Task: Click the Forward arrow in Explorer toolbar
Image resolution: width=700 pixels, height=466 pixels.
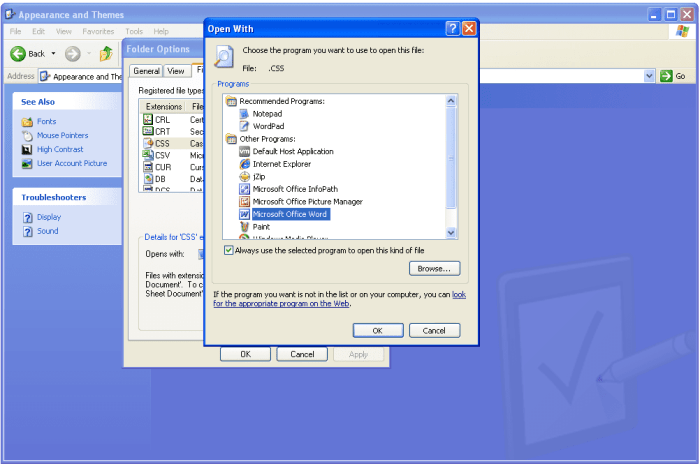Action: (x=73, y=54)
